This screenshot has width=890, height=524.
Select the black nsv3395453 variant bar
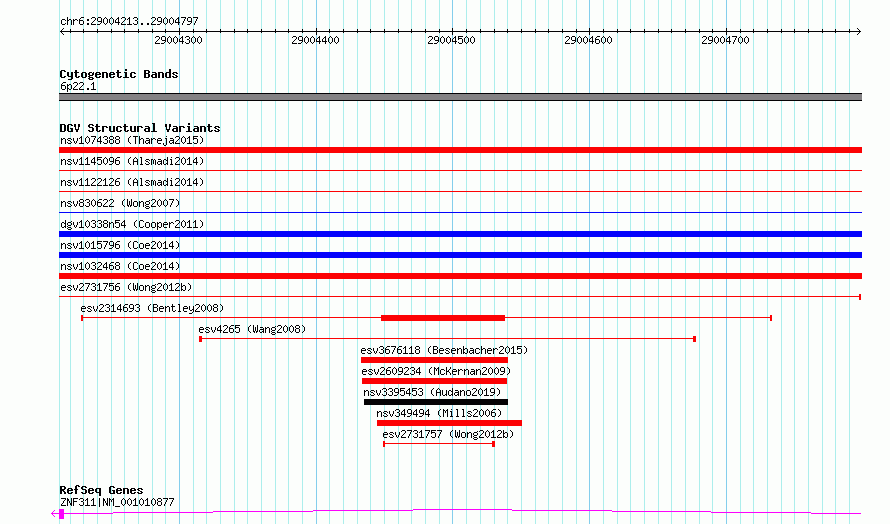pyautogui.click(x=436, y=402)
